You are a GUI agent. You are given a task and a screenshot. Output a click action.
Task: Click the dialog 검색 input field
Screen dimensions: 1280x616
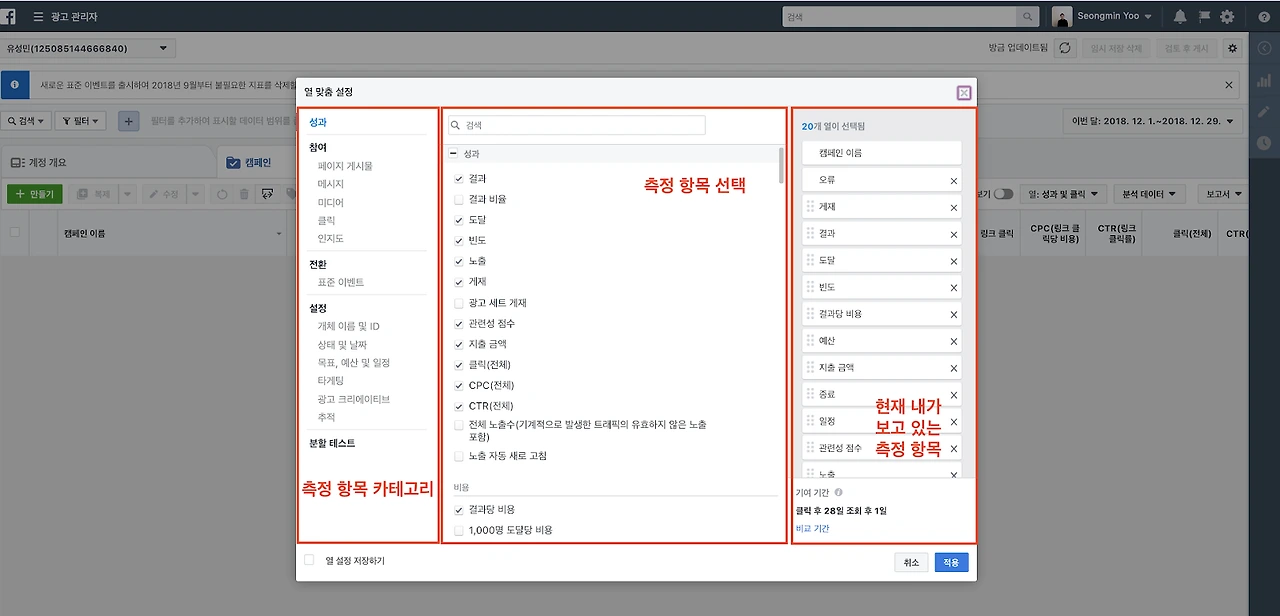(x=577, y=125)
